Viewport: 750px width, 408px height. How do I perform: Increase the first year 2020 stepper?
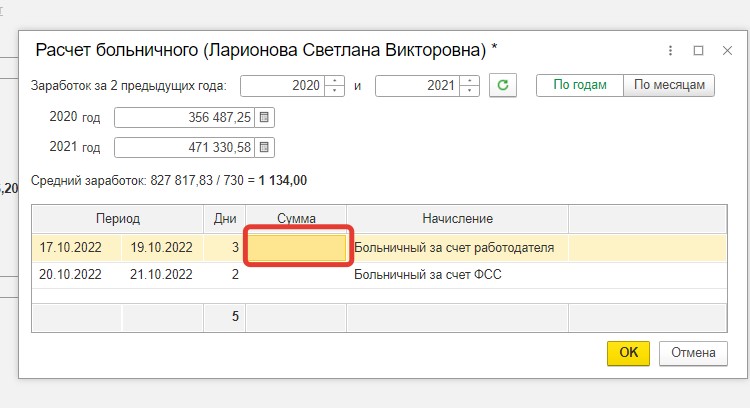335,81
